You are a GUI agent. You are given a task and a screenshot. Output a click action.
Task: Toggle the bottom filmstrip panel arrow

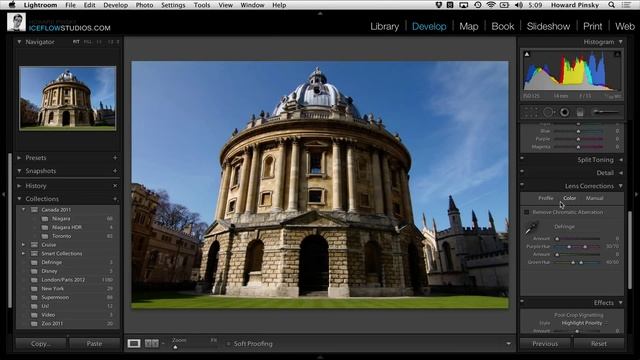click(x=320, y=357)
